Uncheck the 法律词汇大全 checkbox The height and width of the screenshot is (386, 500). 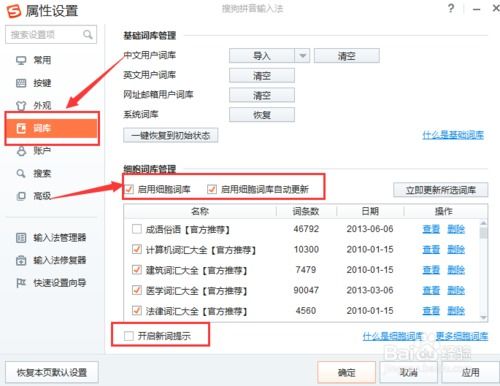click(137, 310)
